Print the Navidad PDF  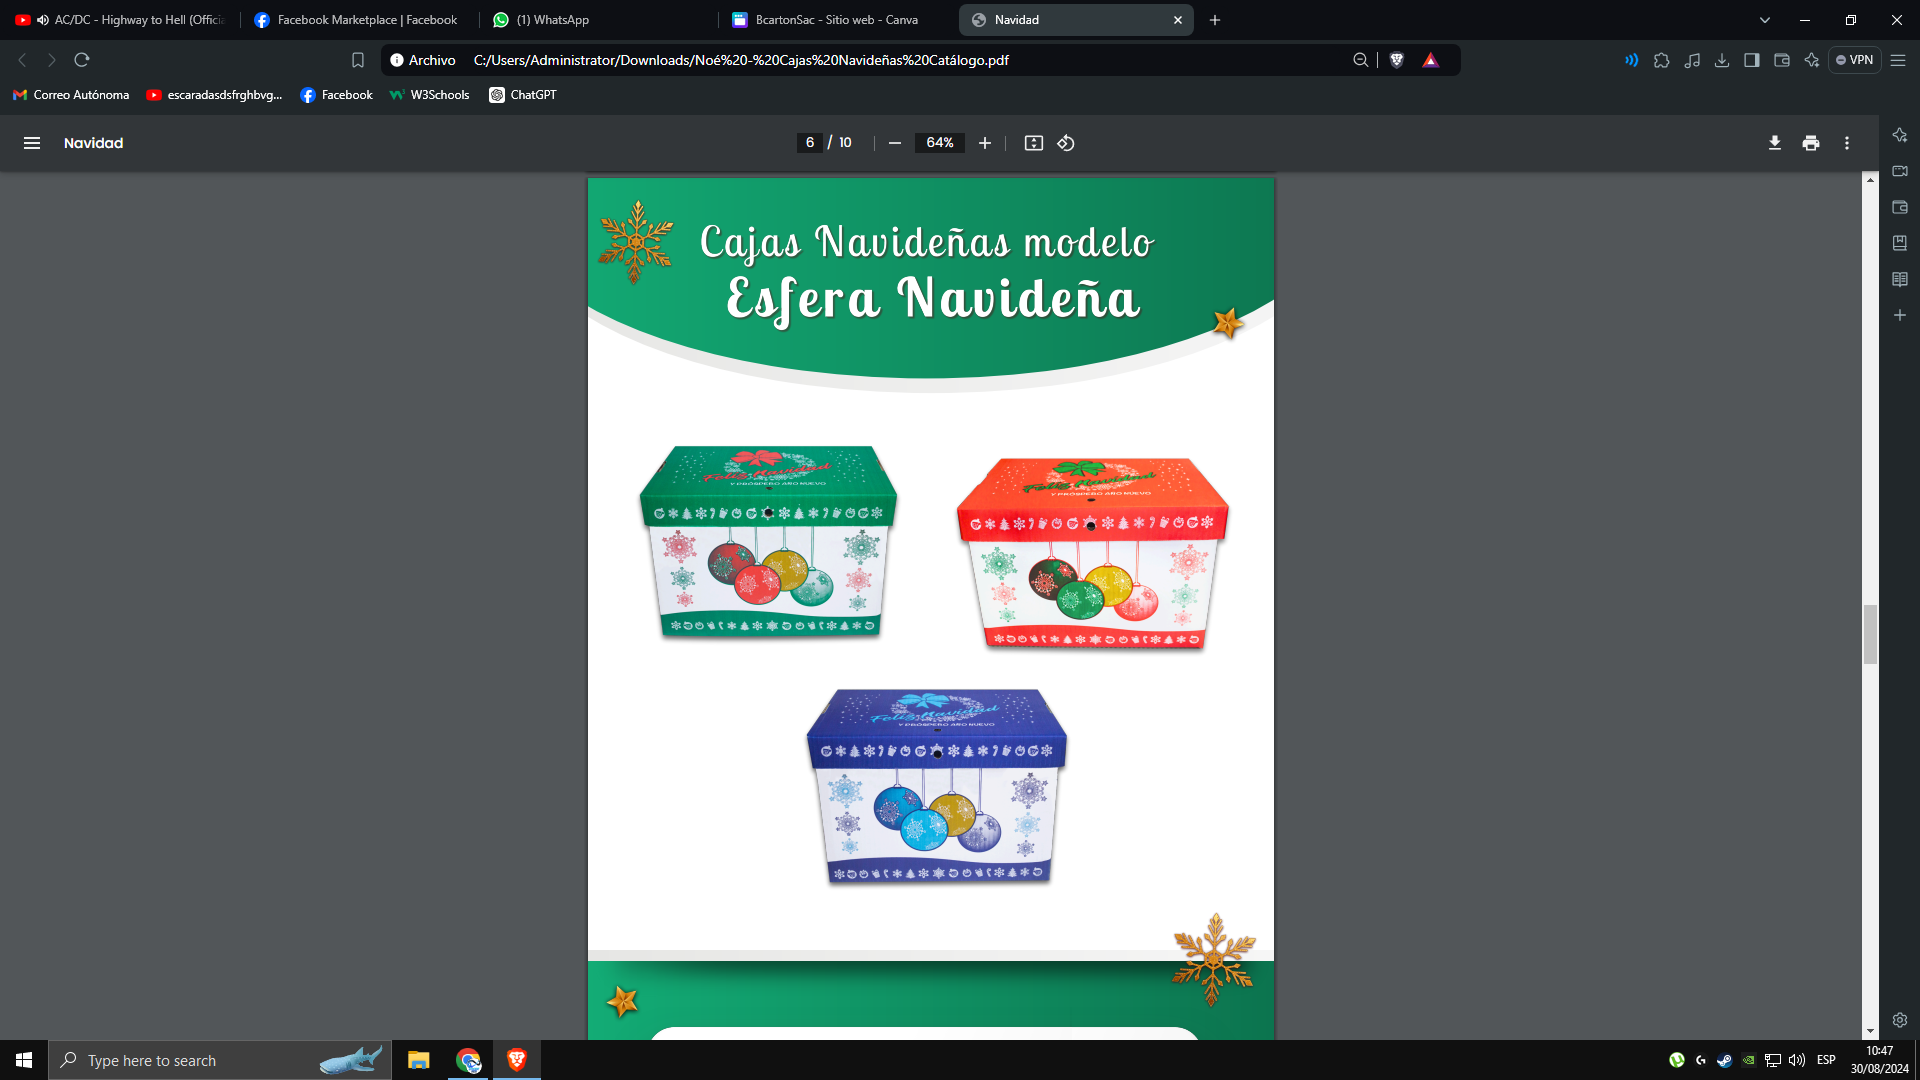coord(1810,143)
